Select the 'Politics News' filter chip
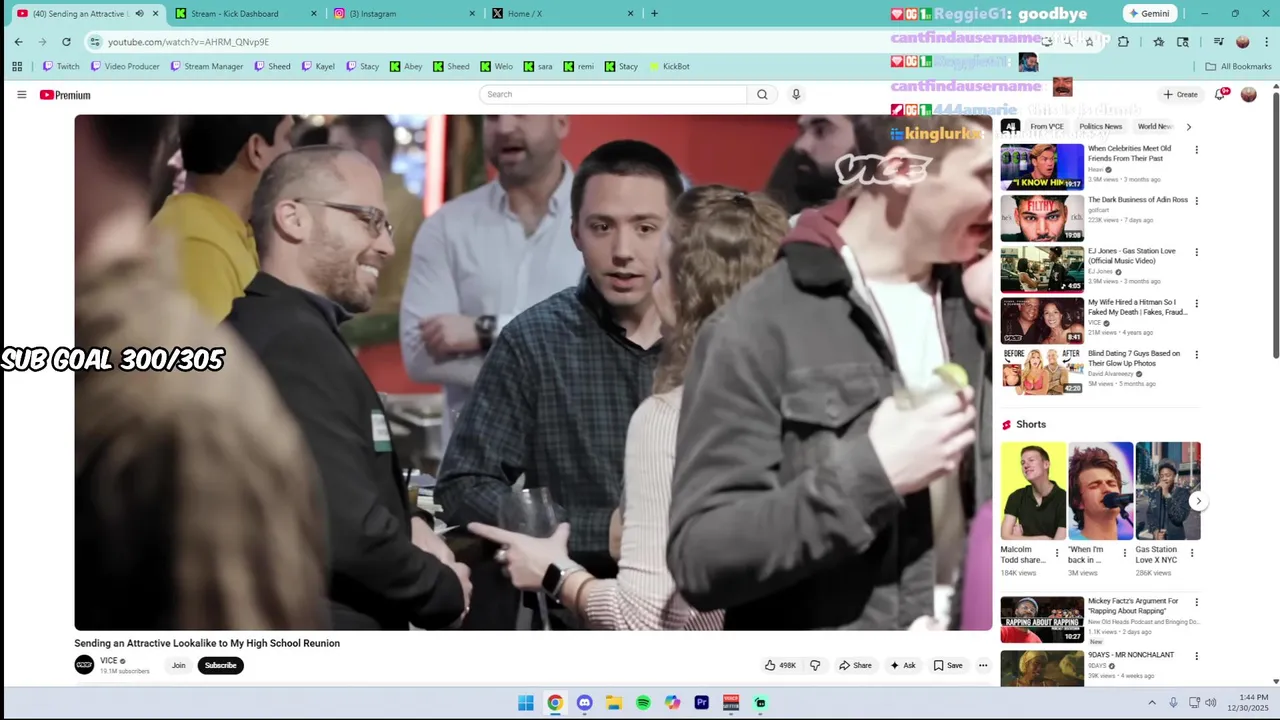 [1100, 127]
